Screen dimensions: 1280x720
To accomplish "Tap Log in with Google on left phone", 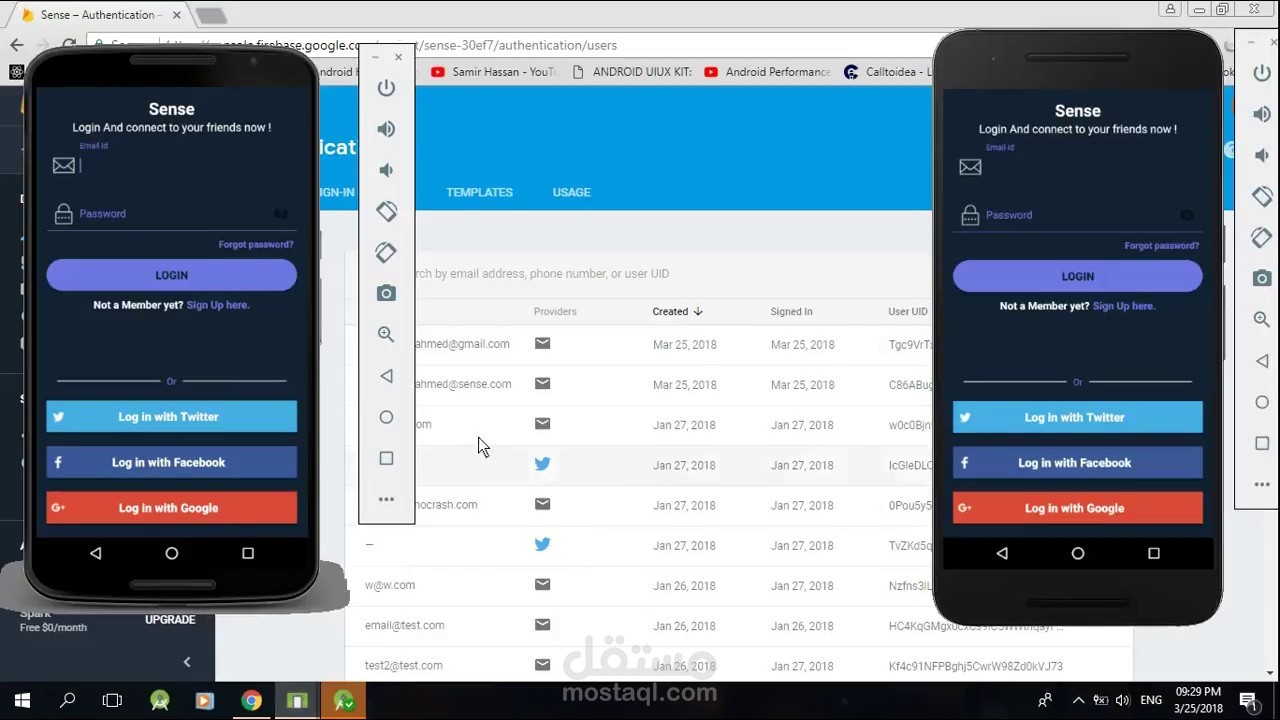I will point(171,508).
